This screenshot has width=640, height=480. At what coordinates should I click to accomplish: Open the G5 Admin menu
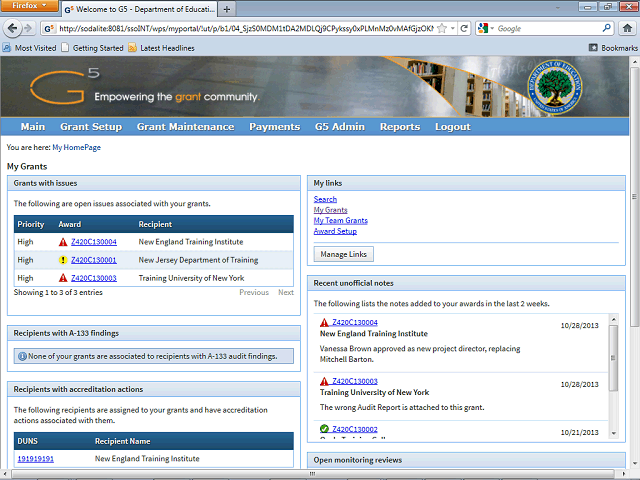pos(340,127)
